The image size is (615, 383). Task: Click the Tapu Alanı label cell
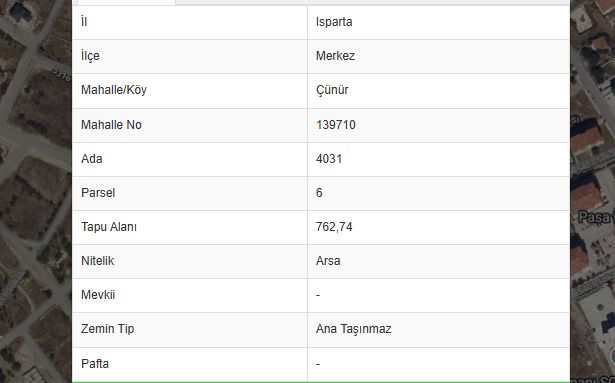click(190, 227)
